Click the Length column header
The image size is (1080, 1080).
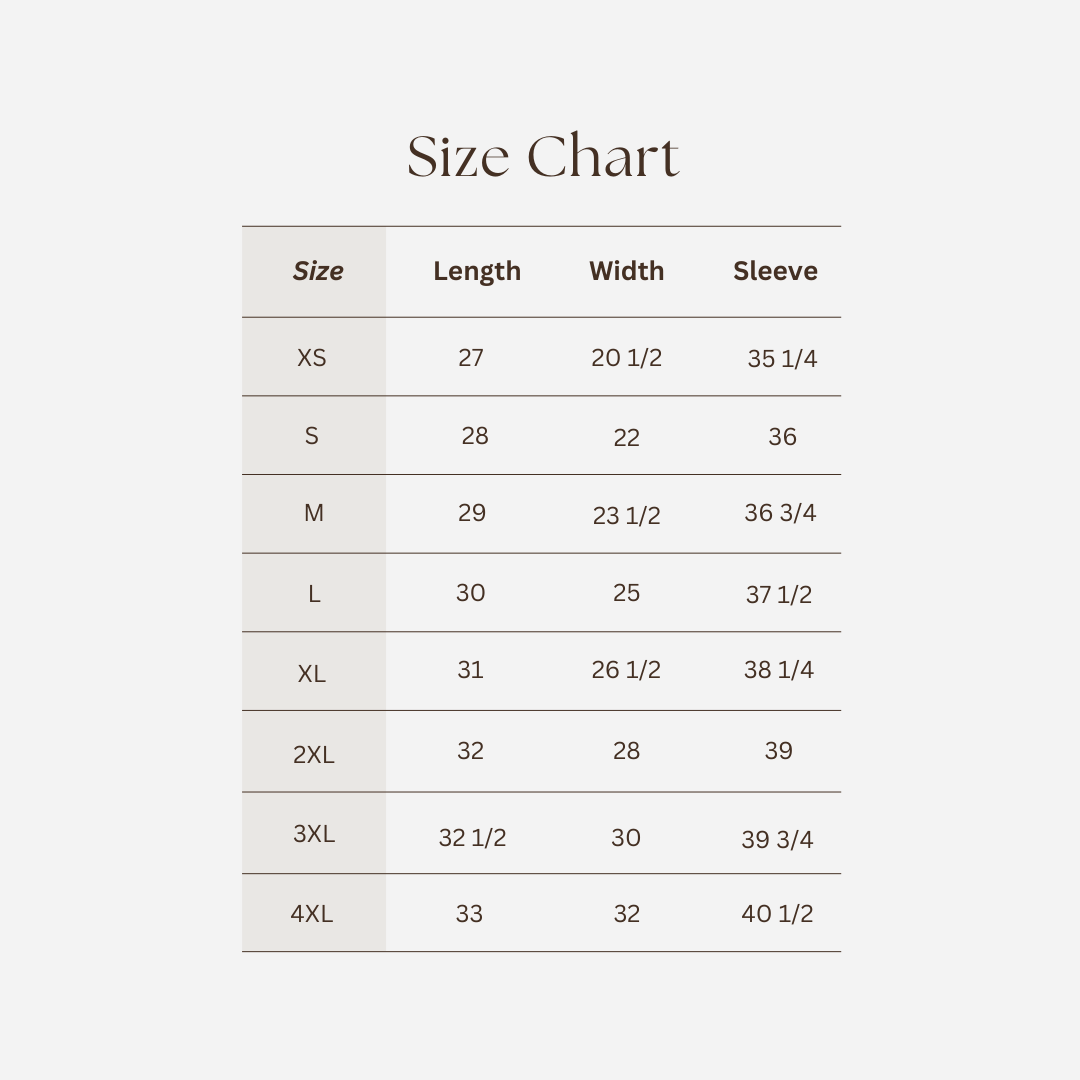pyautogui.click(x=477, y=271)
